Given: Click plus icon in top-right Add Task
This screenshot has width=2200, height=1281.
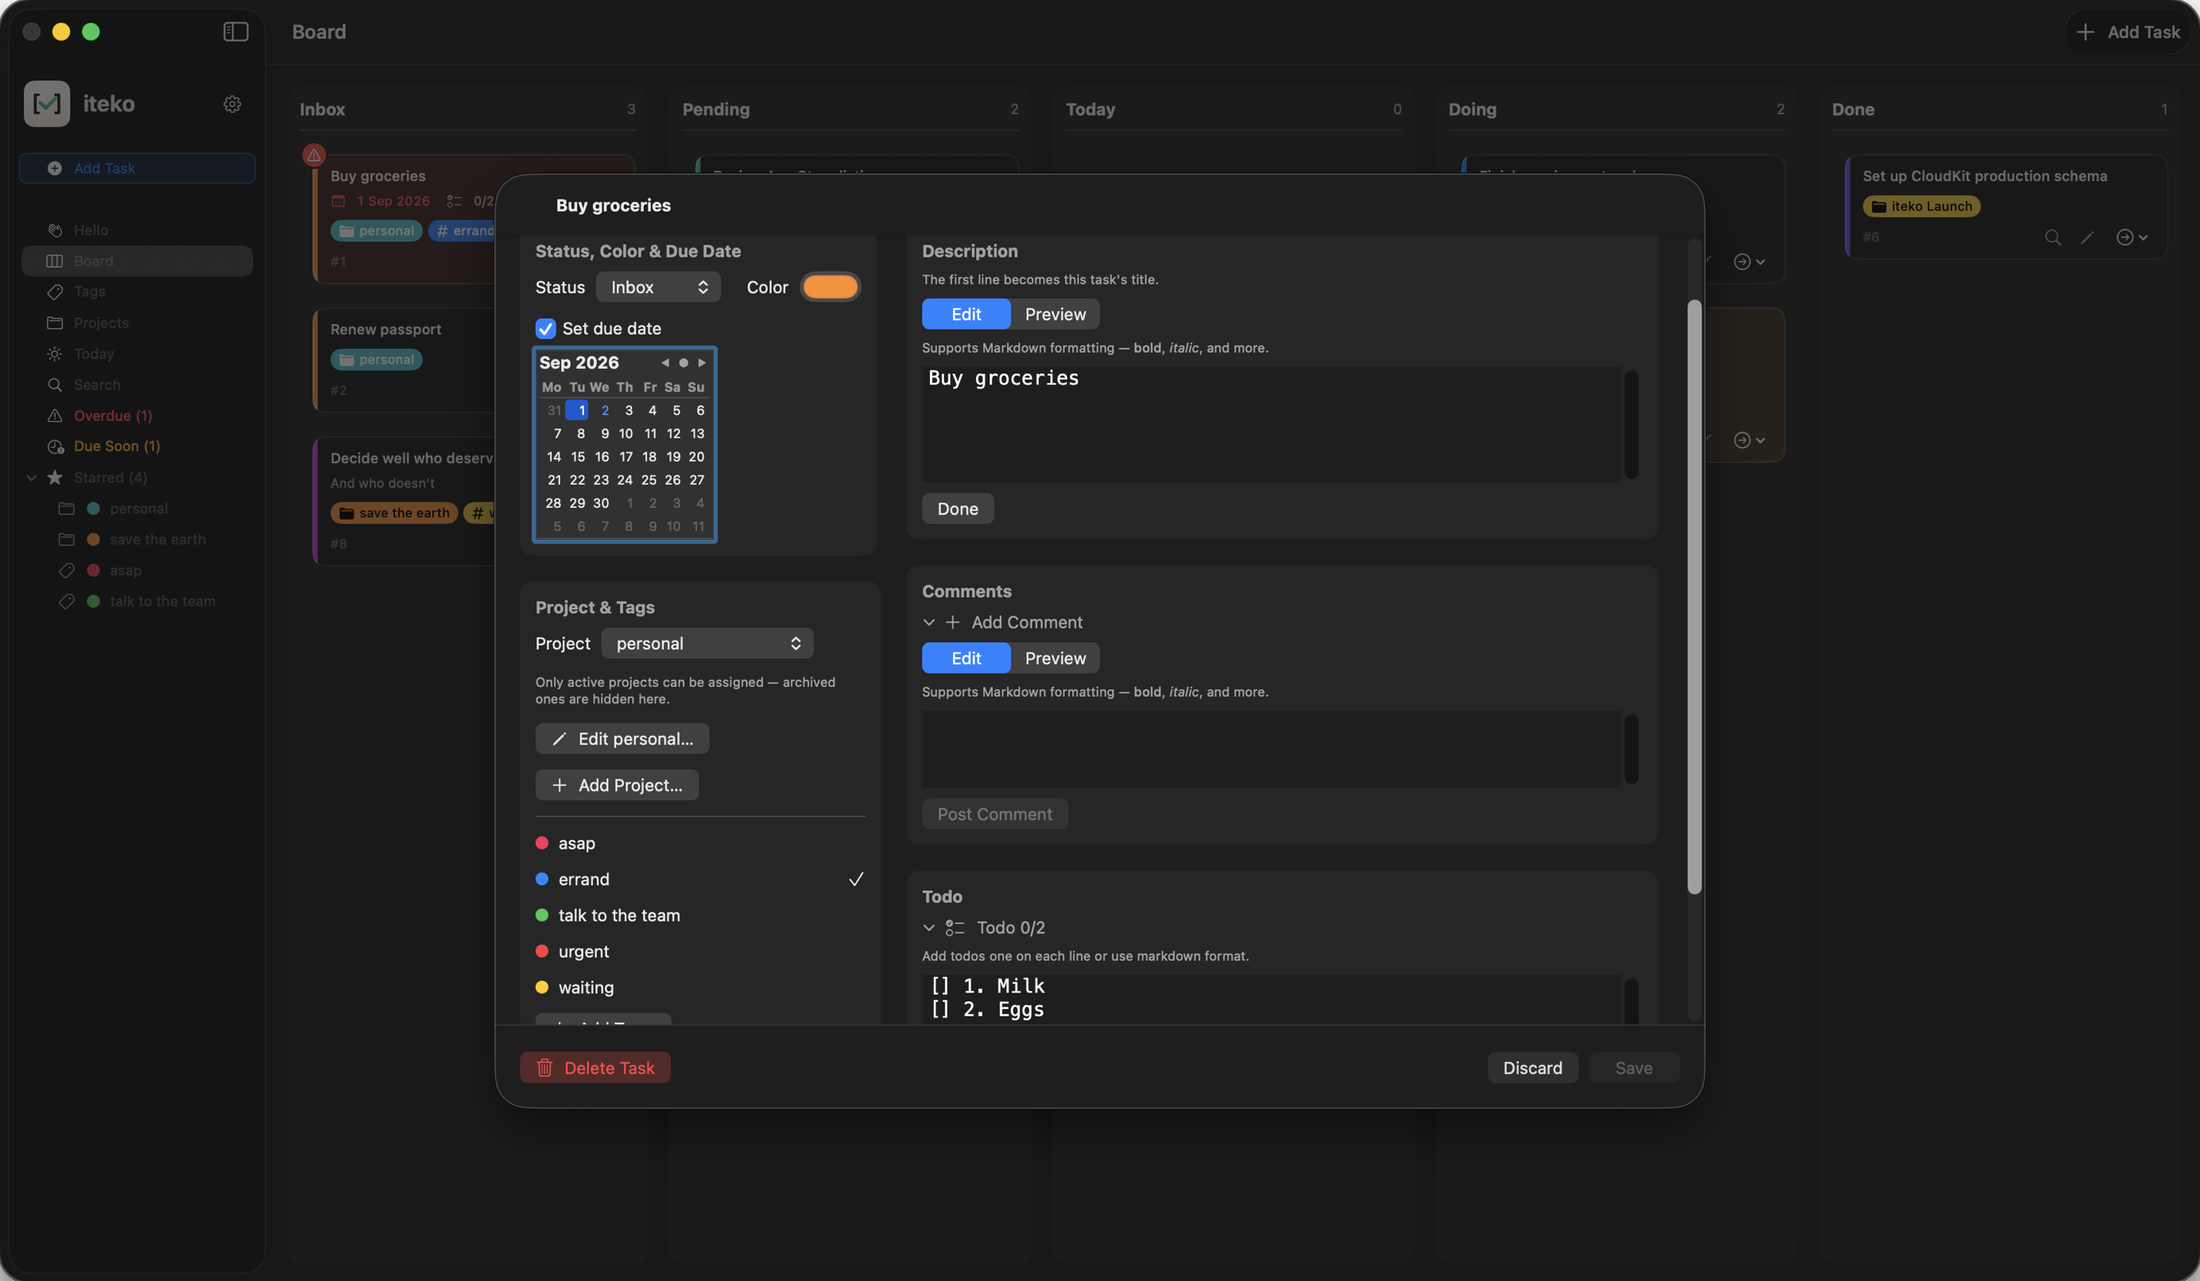Looking at the screenshot, I should [2085, 32].
